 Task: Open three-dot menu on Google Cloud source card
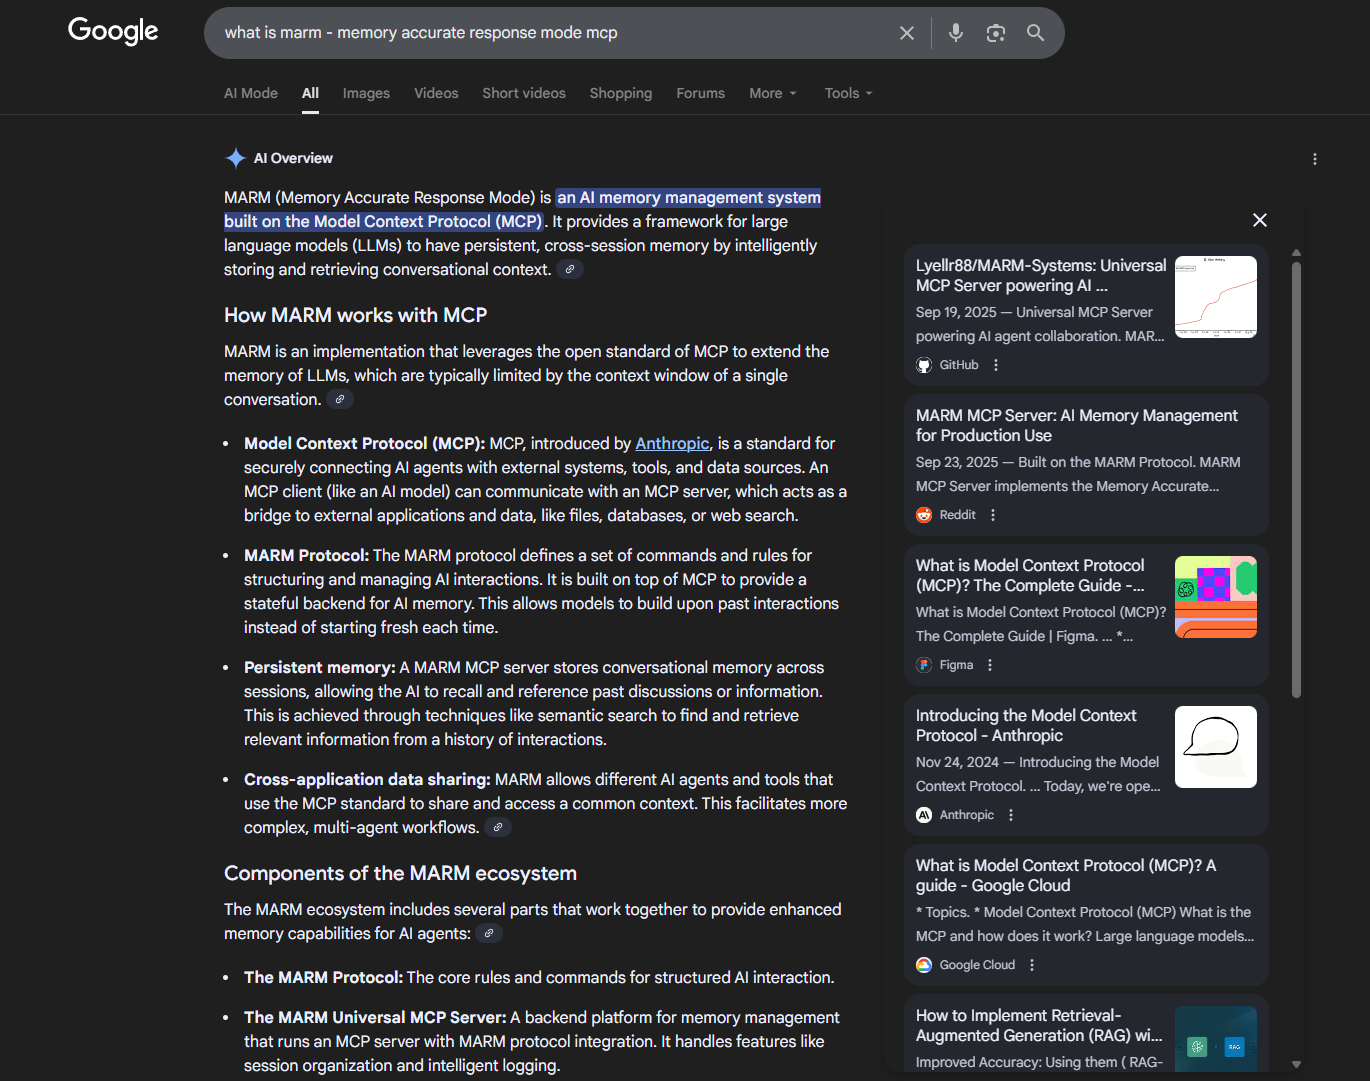pyautogui.click(x=1032, y=965)
